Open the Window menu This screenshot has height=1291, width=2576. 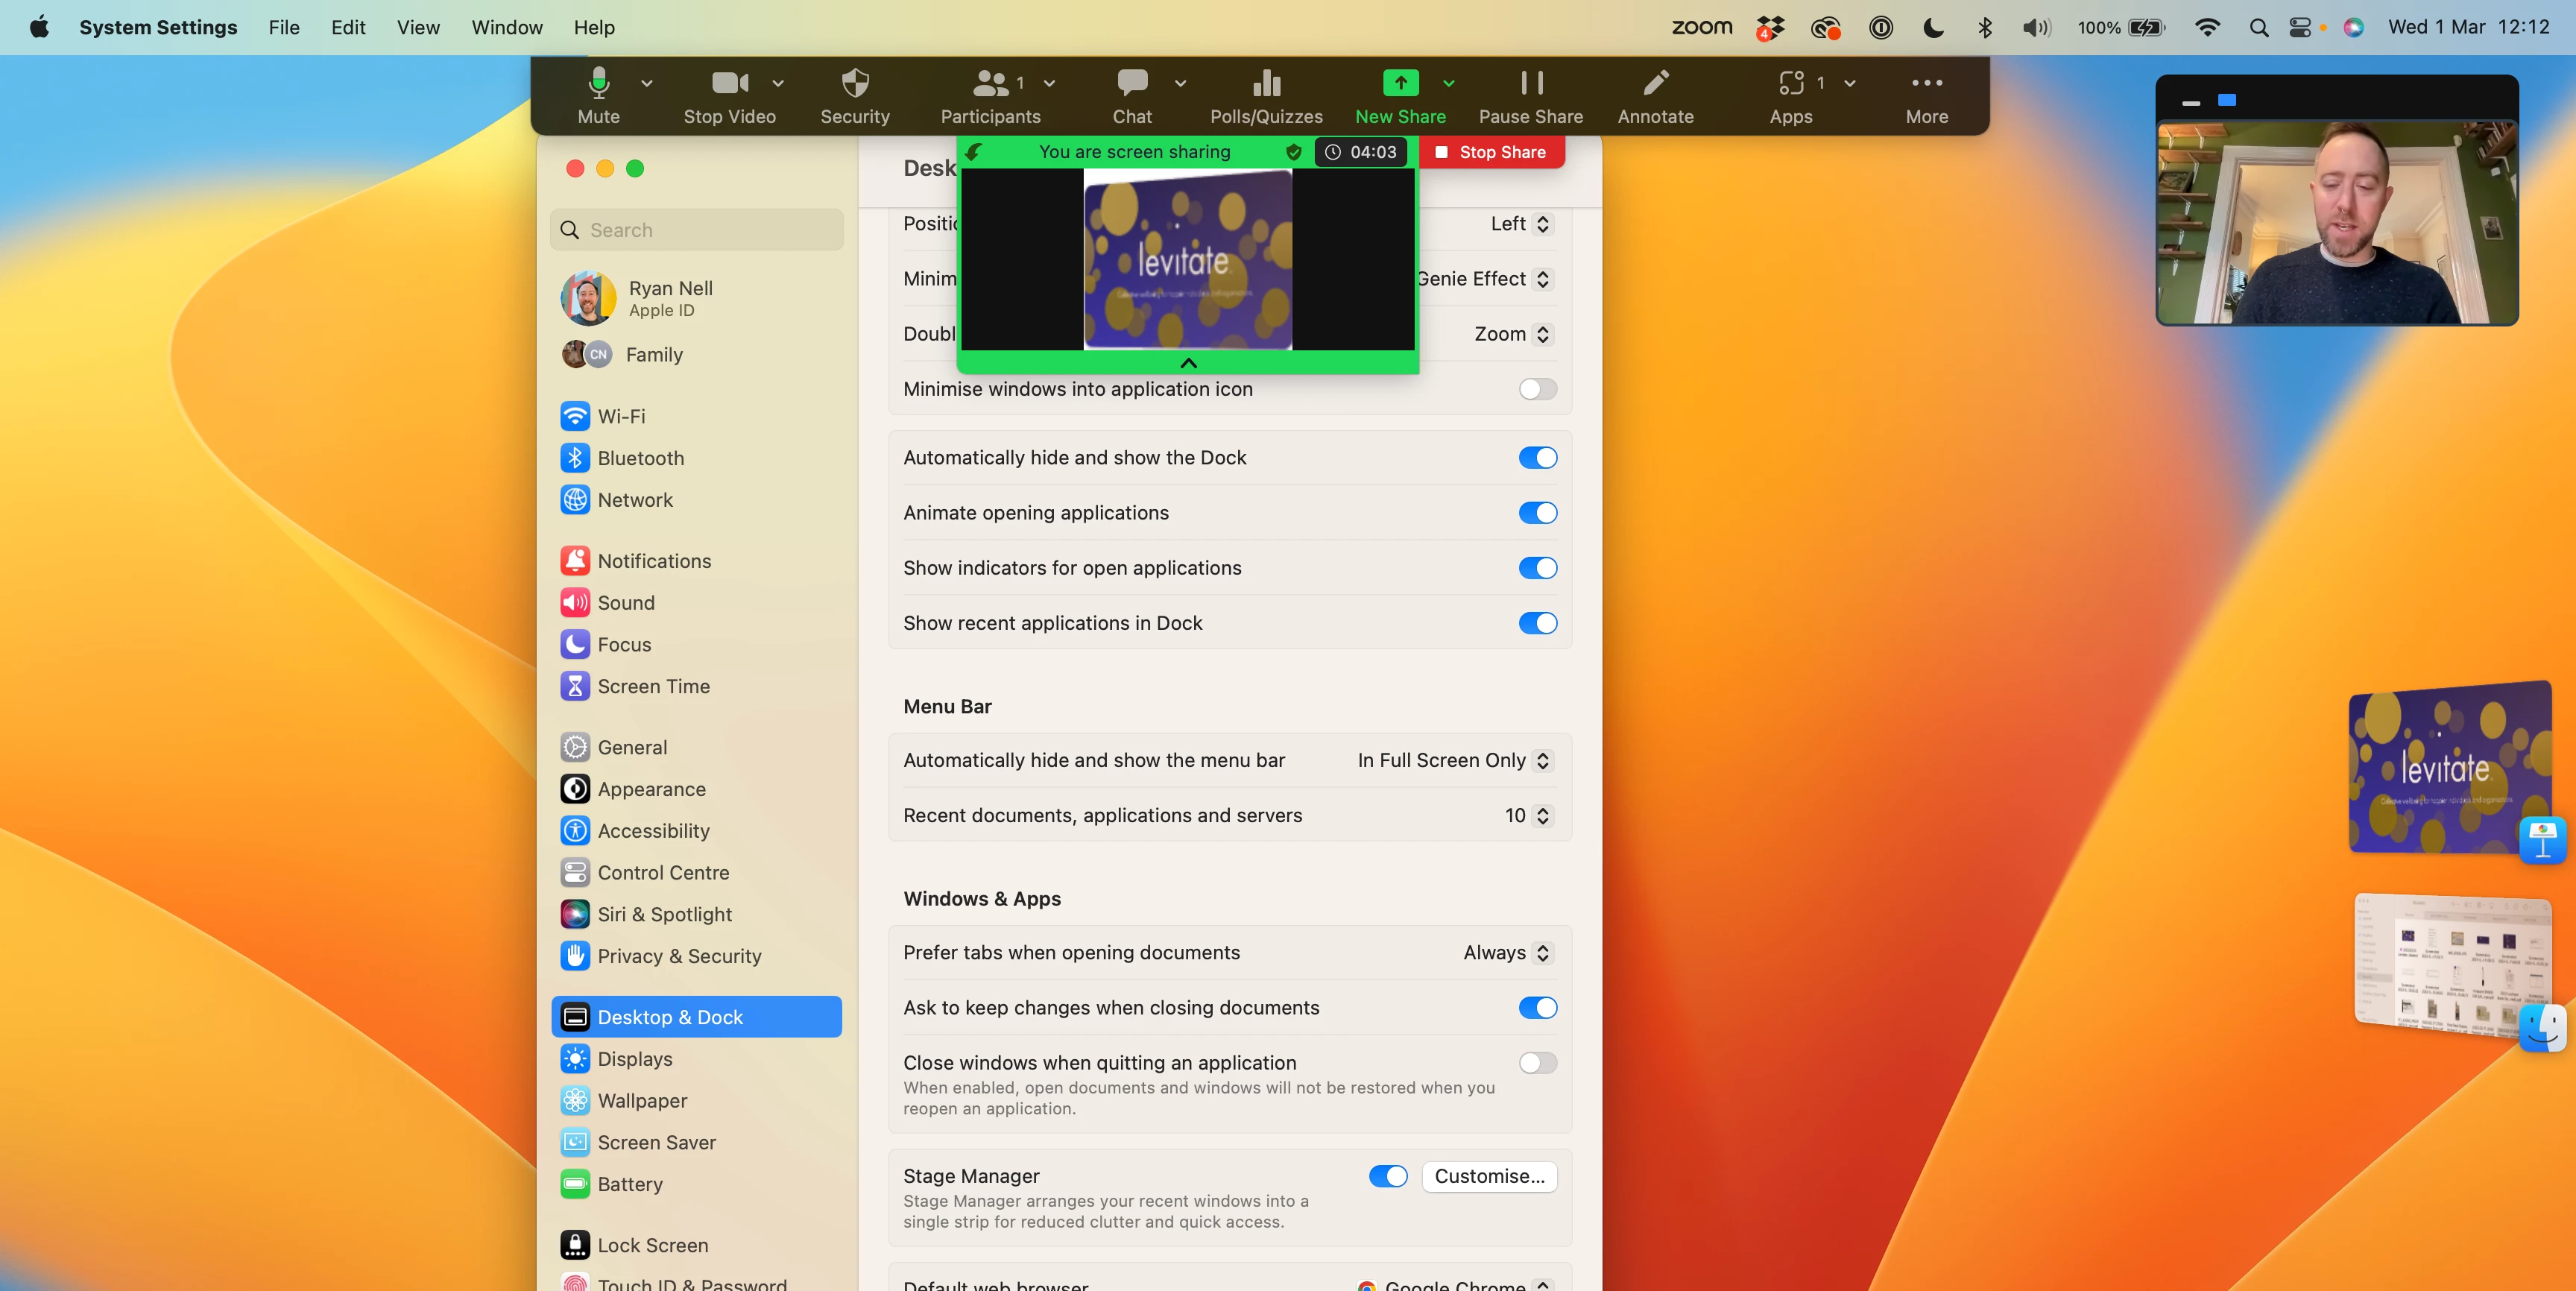point(506,28)
